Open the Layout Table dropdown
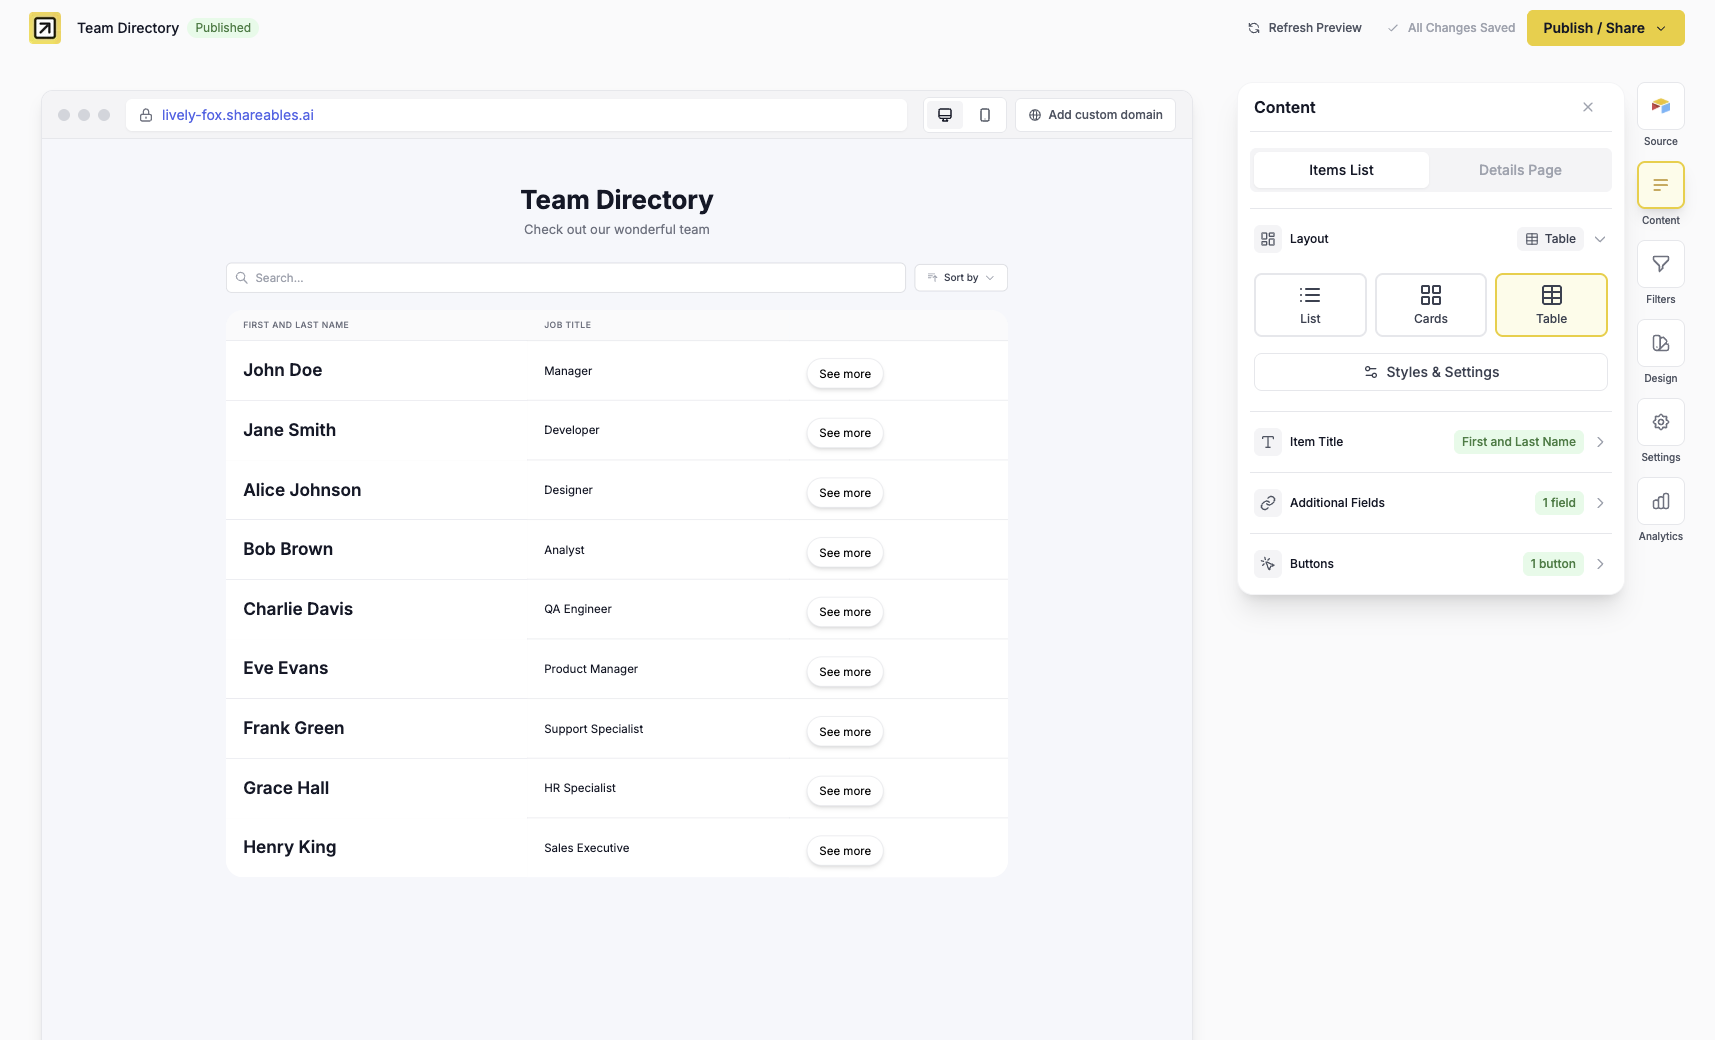Viewport: 1715px width, 1040px height. pos(1599,239)
